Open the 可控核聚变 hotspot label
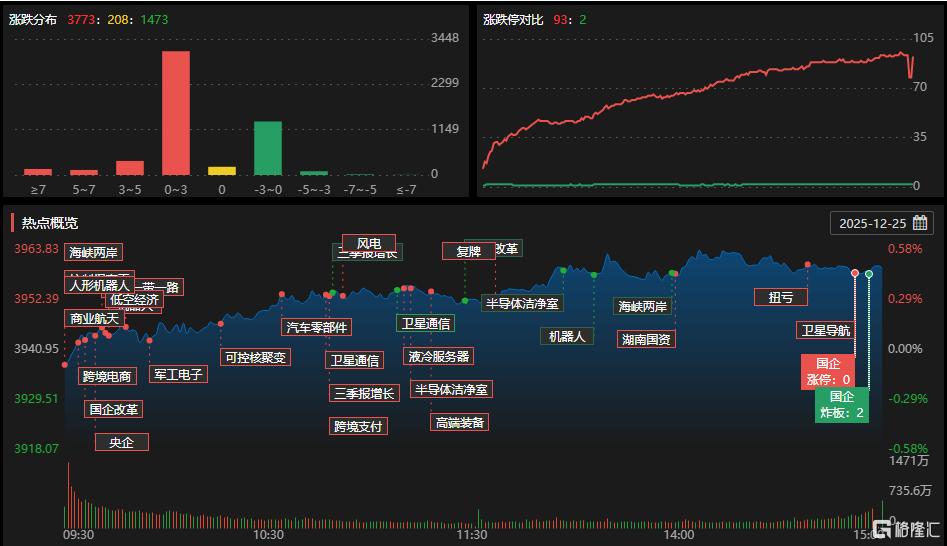This screenshot has width=947, height=546. click(x=255, y=357)
